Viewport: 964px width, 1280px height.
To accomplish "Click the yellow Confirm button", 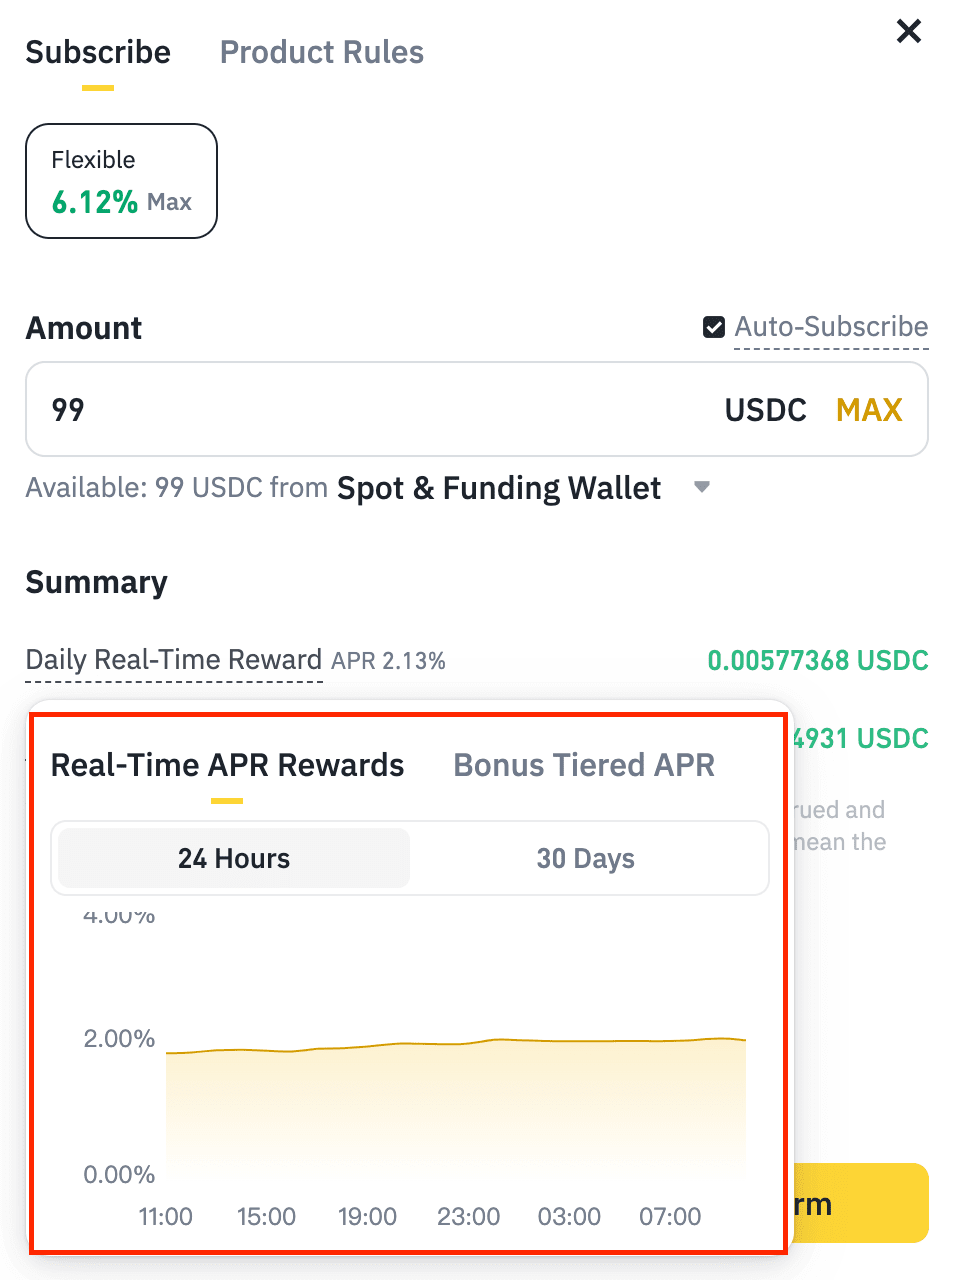I will point(858,1203).
